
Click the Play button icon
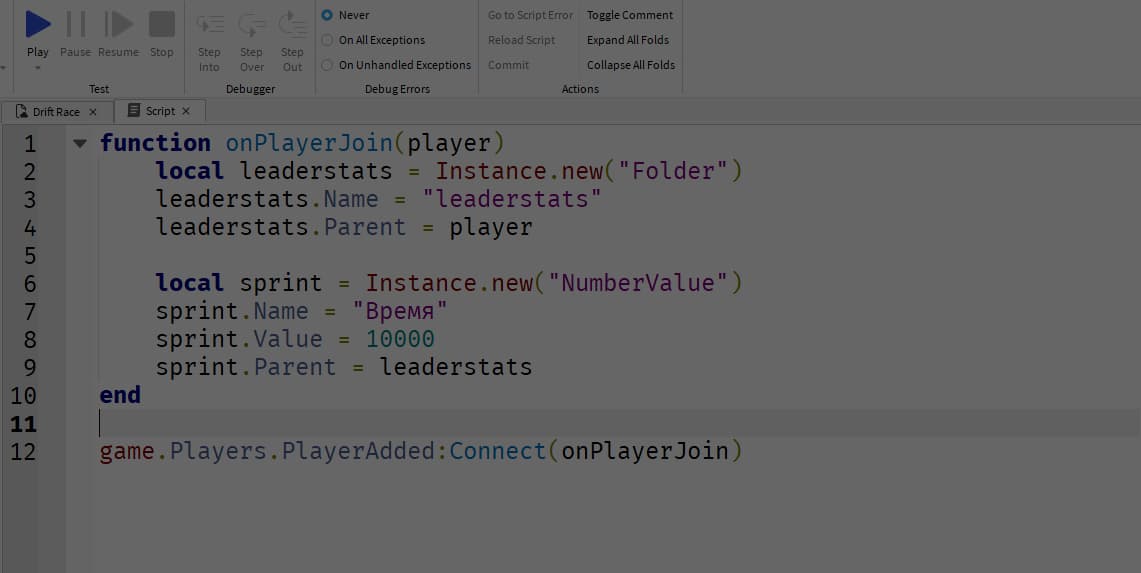point(38,24)
